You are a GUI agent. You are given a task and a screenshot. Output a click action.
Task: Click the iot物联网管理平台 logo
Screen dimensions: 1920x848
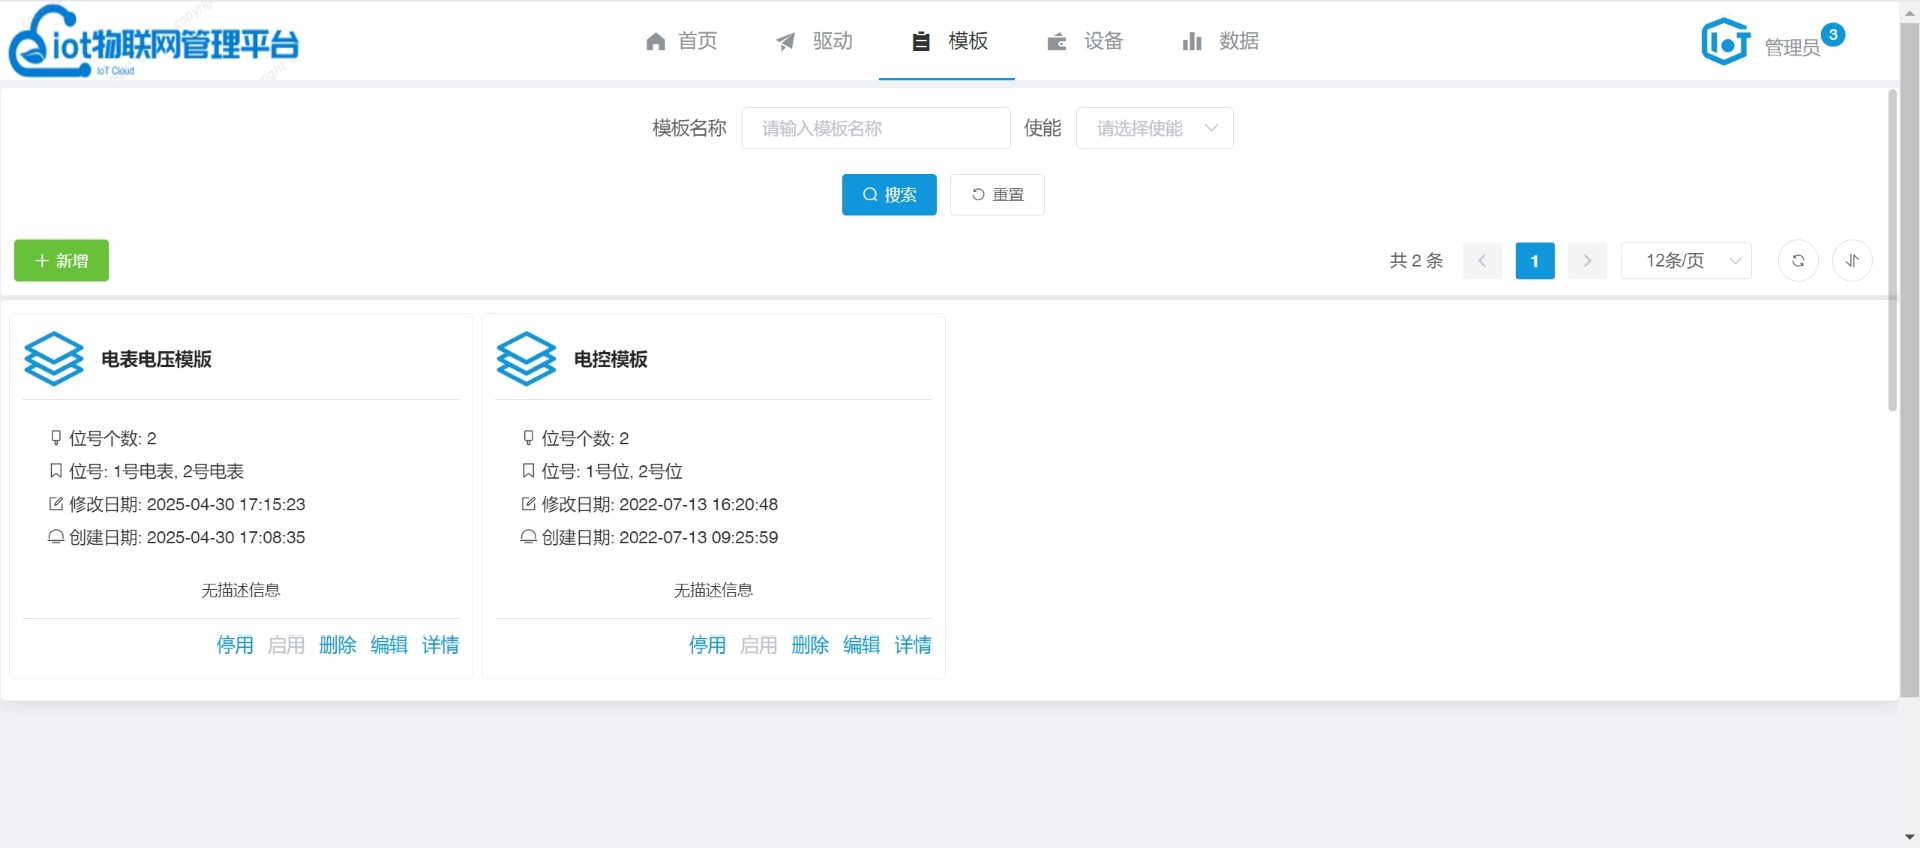(154, 42)
